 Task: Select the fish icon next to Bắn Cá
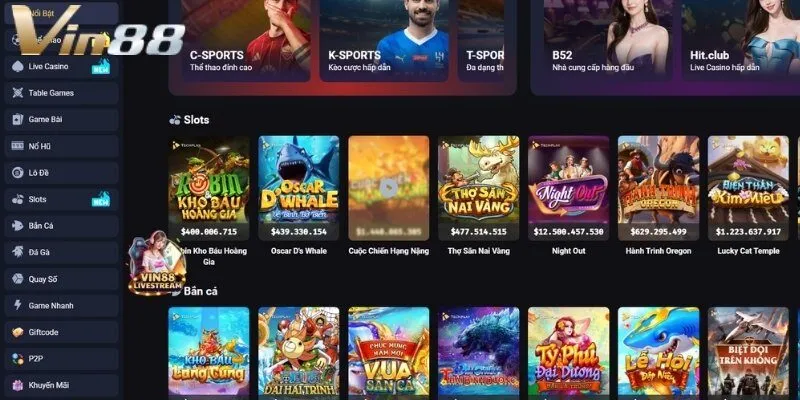(x=17, y=226)
